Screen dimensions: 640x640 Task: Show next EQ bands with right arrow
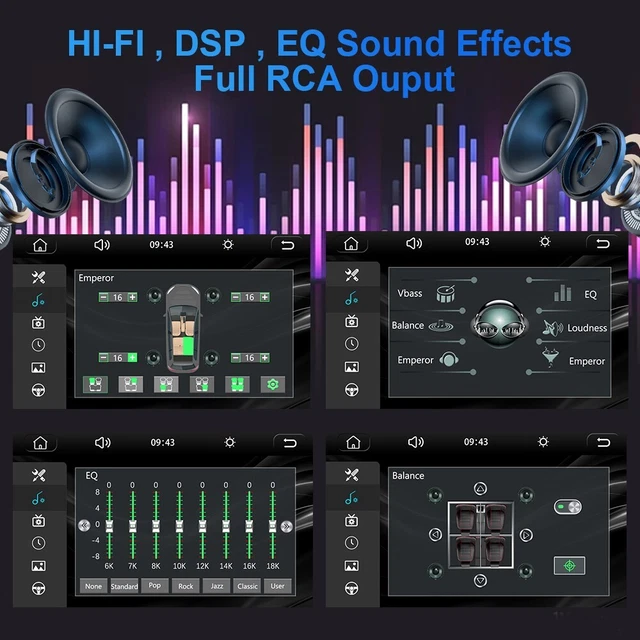[x=286, y=525]
